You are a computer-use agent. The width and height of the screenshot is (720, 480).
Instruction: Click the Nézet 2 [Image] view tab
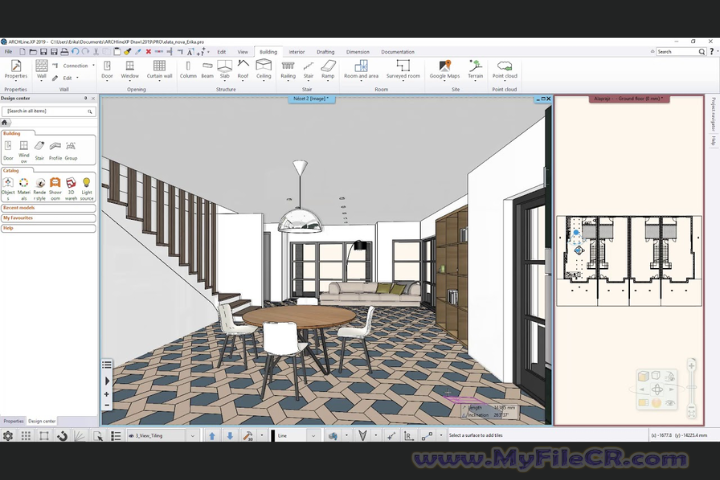(311, 99)
